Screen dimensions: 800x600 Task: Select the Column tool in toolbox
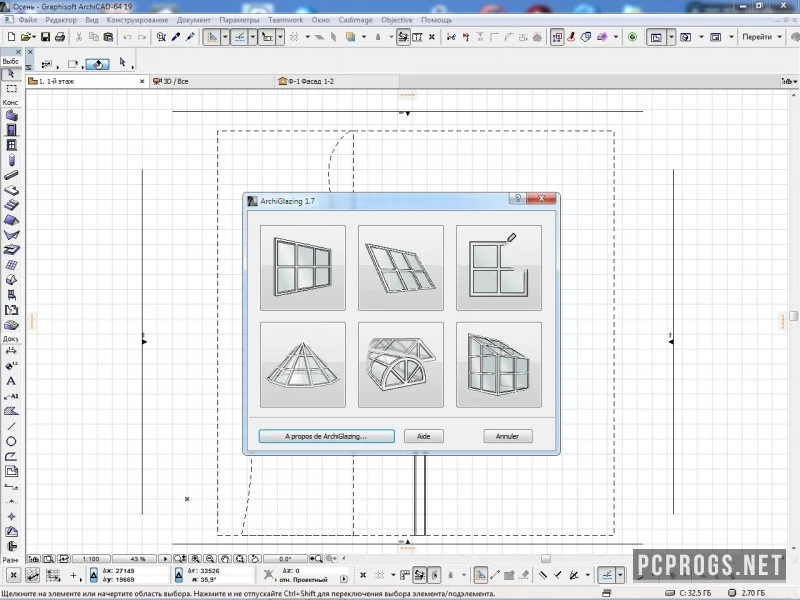[11, 160]
